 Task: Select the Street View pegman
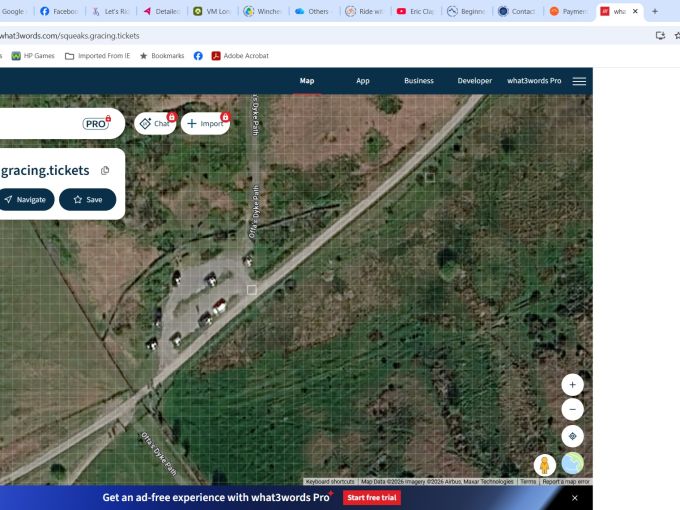(545, 465)
